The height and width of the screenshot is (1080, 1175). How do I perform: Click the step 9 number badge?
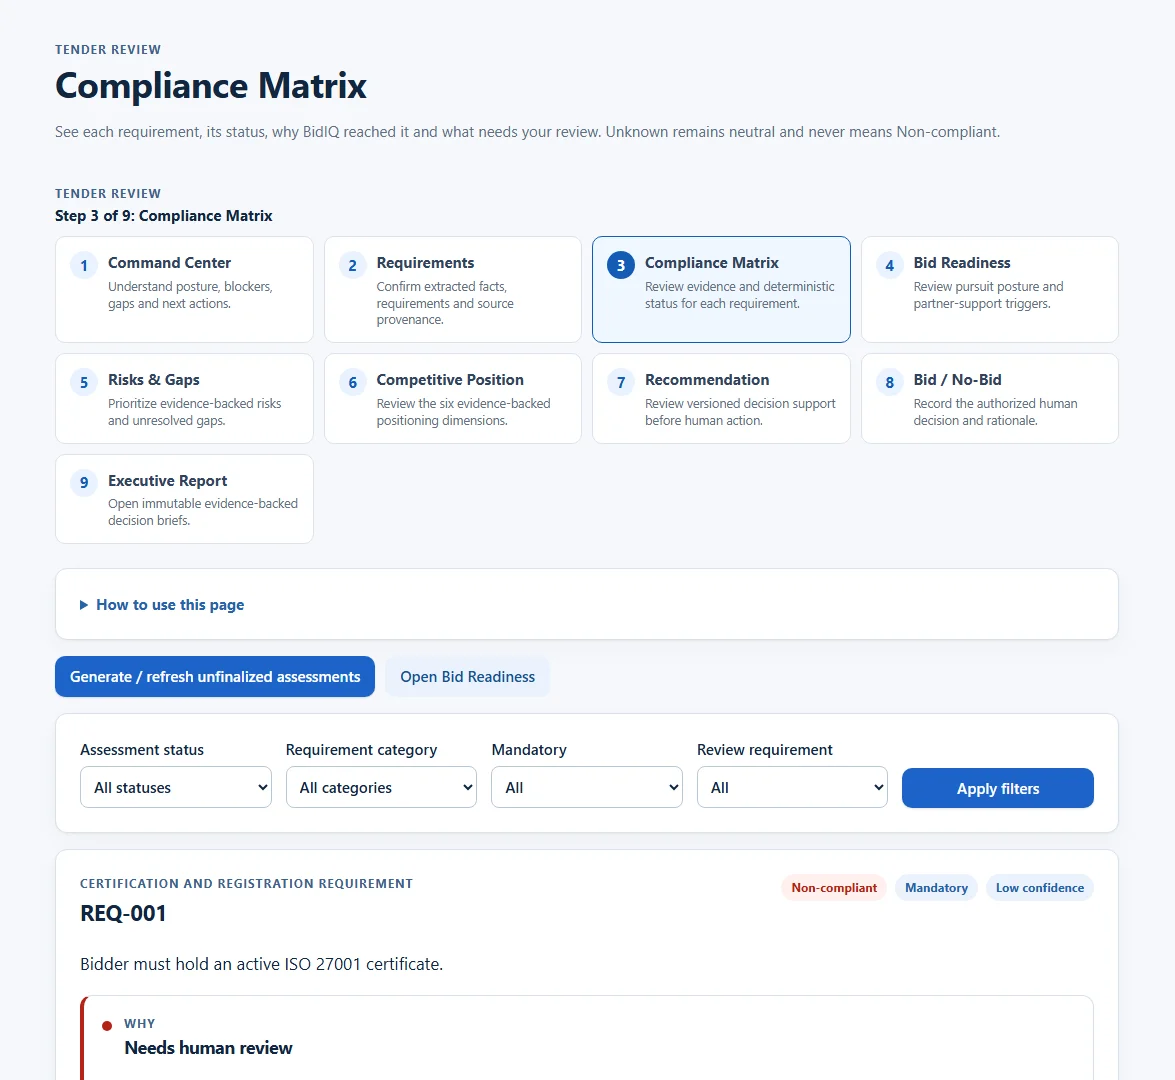(x=84, y=483)
